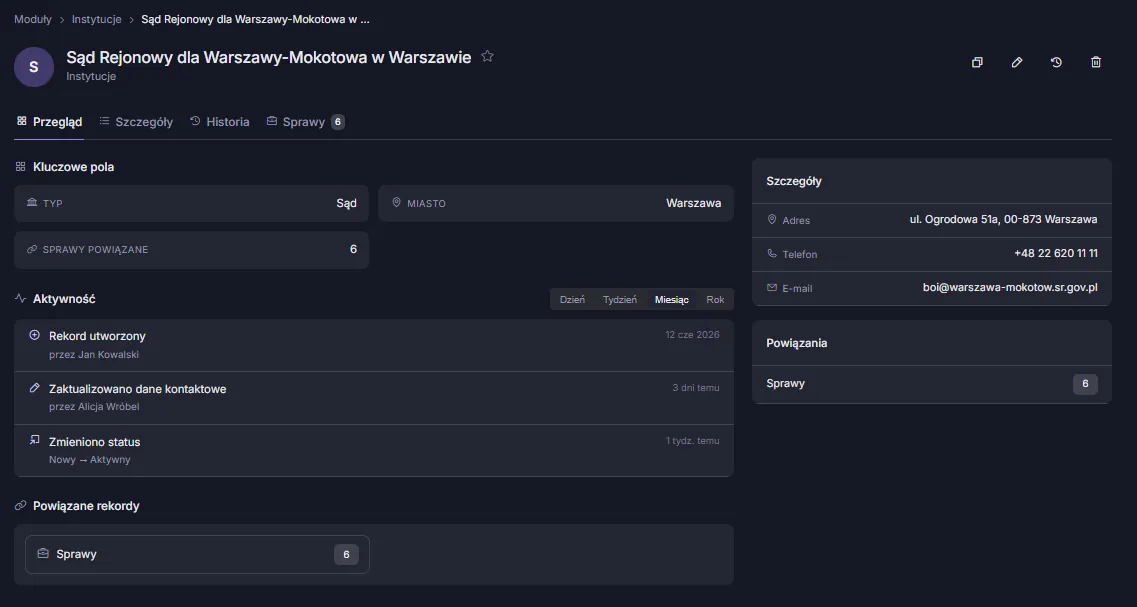
Task: Click the Nowy → Aktywny status change text
Action: tap(90, 460)
